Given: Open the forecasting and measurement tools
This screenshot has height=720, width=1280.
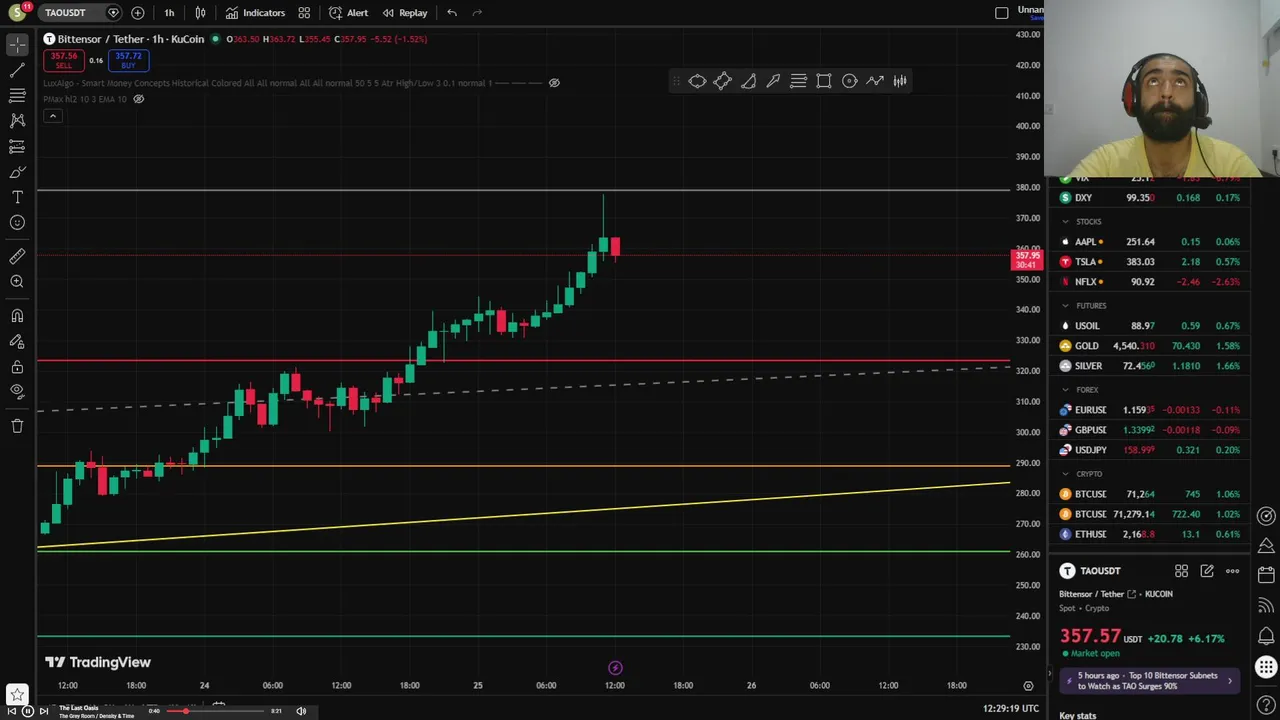Looking at the screenshot, I should tap(17, 146).
